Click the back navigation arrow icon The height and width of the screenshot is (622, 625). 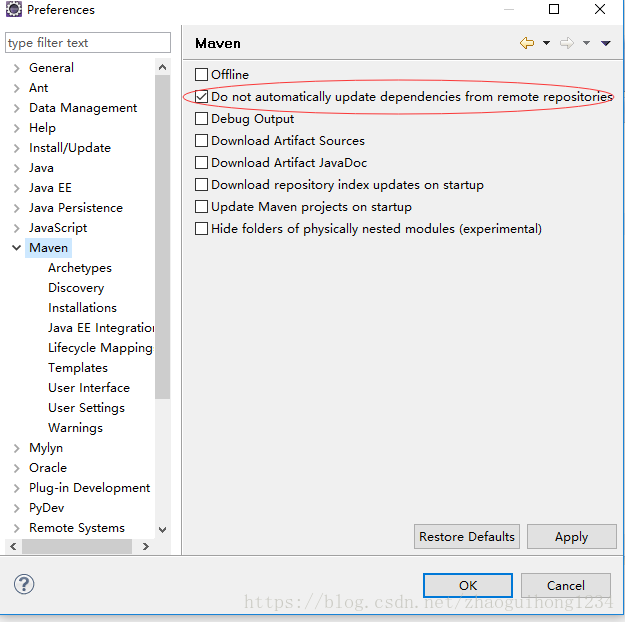pos(527,43)
